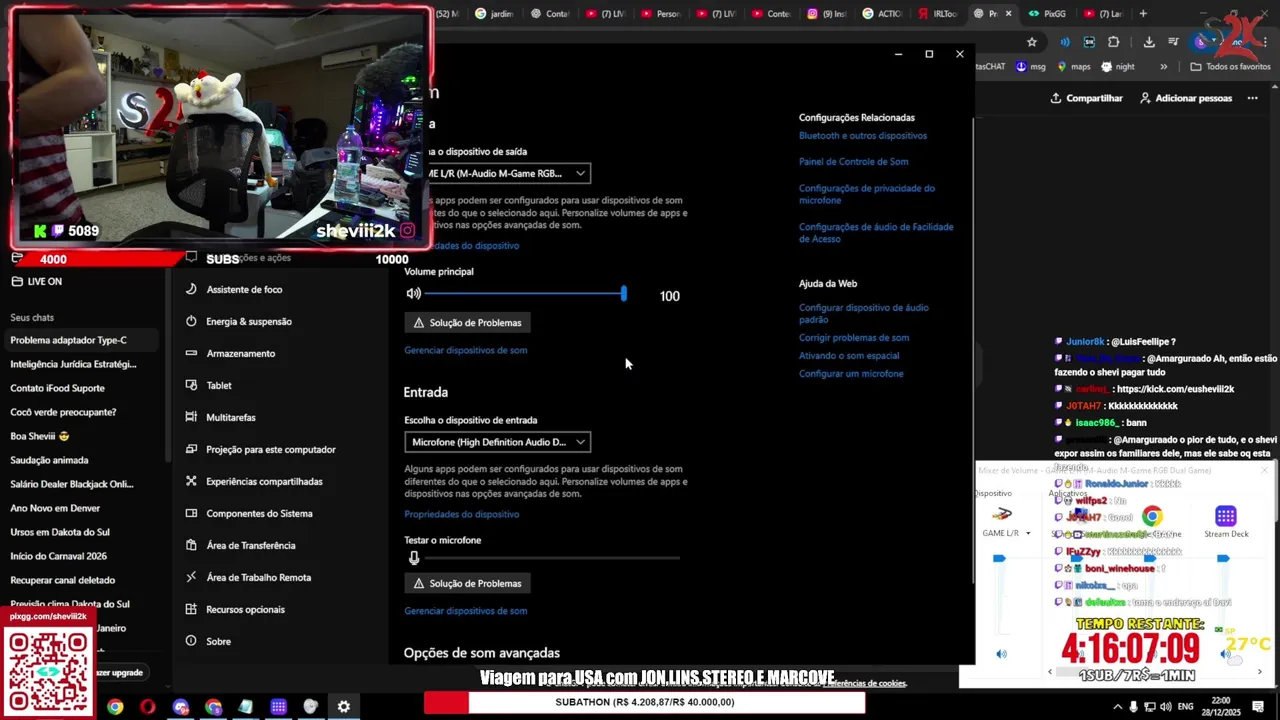Viewport: 1280px width, 720px height.
Task: Open the Microfone input device dropdown
Action: tap(498, 442)
